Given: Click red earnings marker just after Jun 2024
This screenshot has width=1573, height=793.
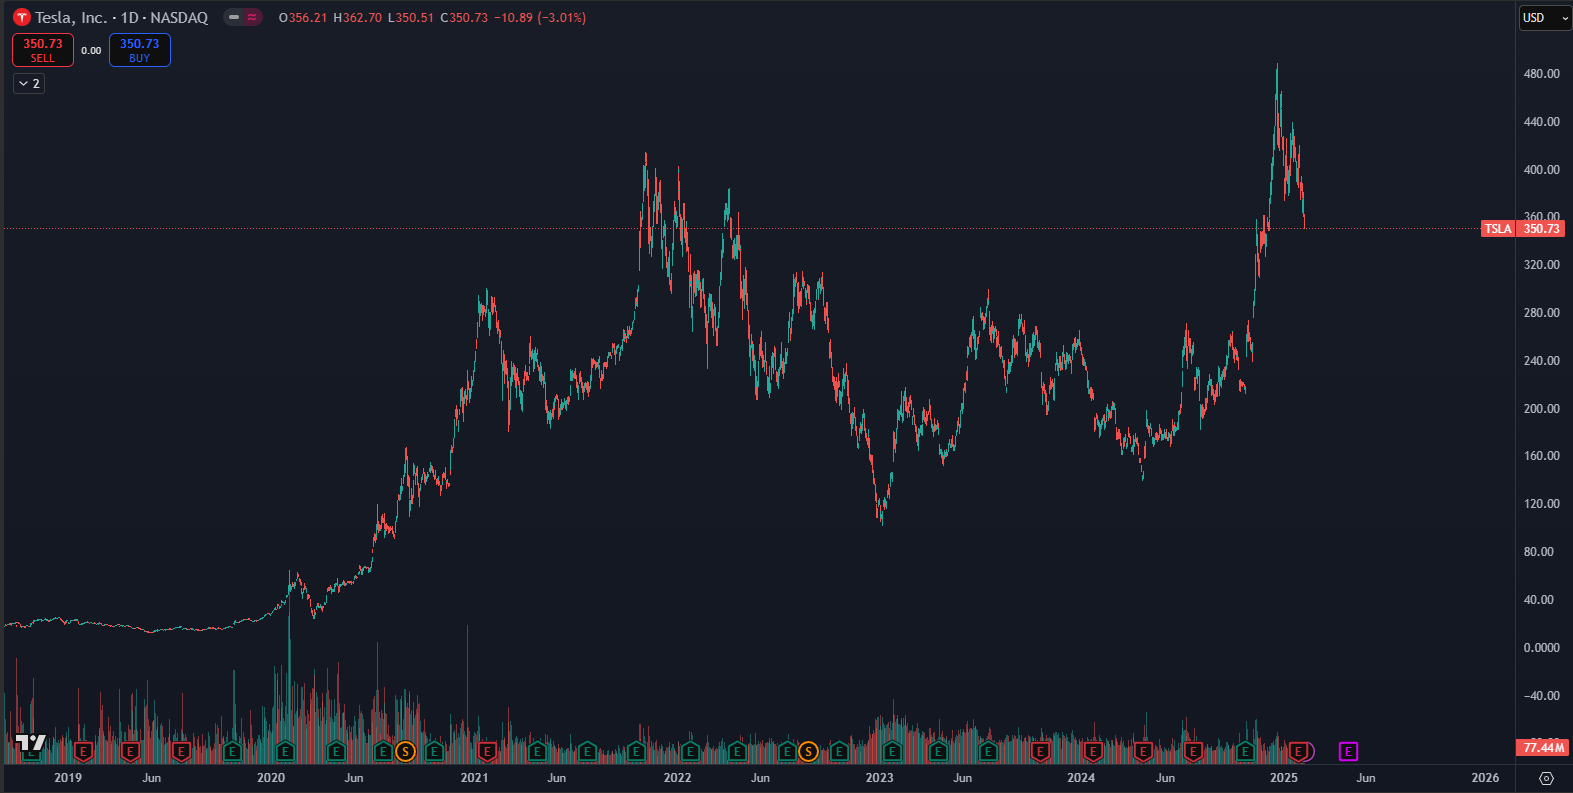Looking at the screenshot, I should pyautogui.click(x=1193, y=751).
